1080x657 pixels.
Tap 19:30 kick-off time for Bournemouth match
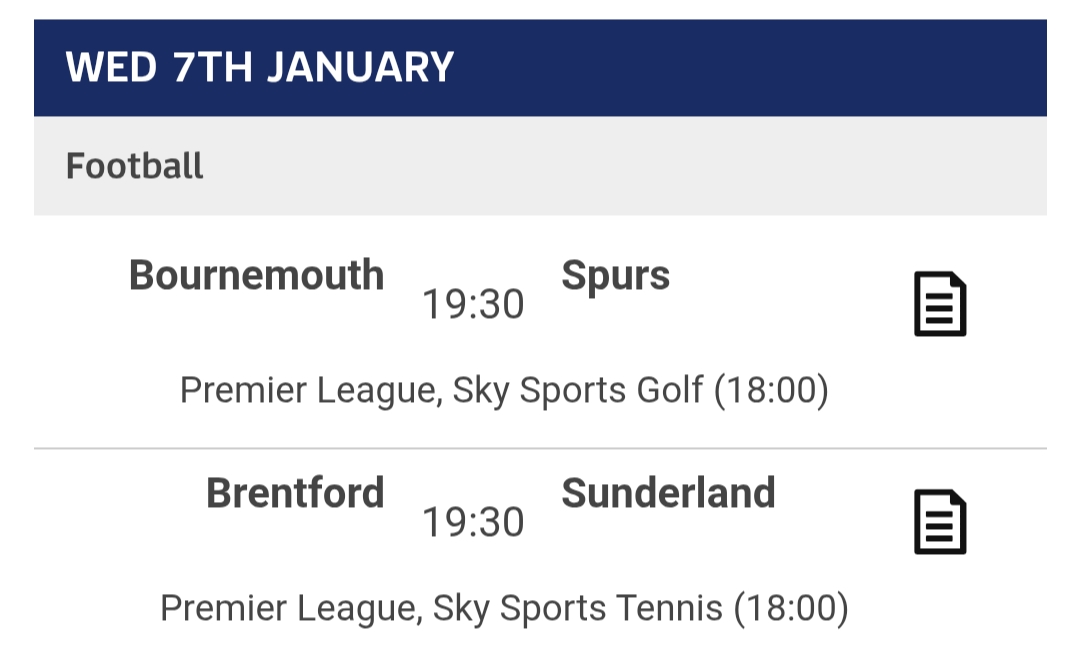click(473, 305)
